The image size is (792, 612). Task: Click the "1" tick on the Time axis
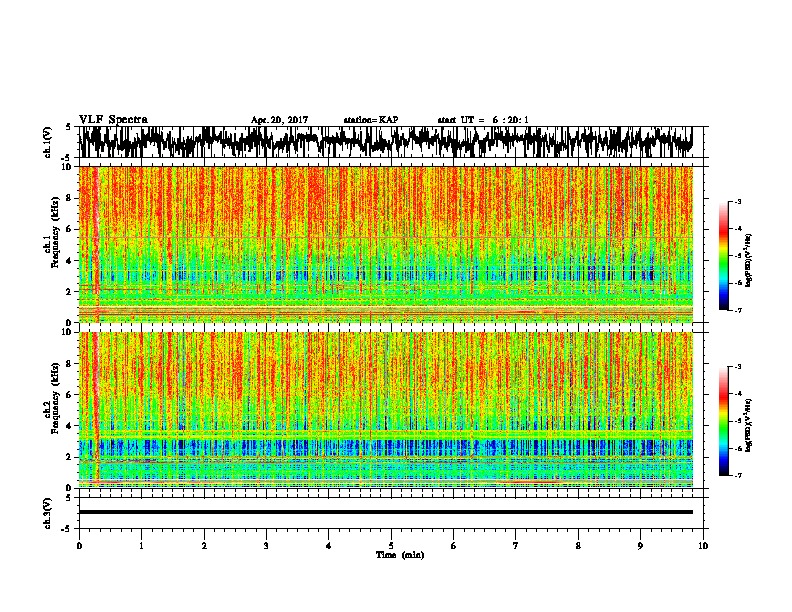coord(141,545)
